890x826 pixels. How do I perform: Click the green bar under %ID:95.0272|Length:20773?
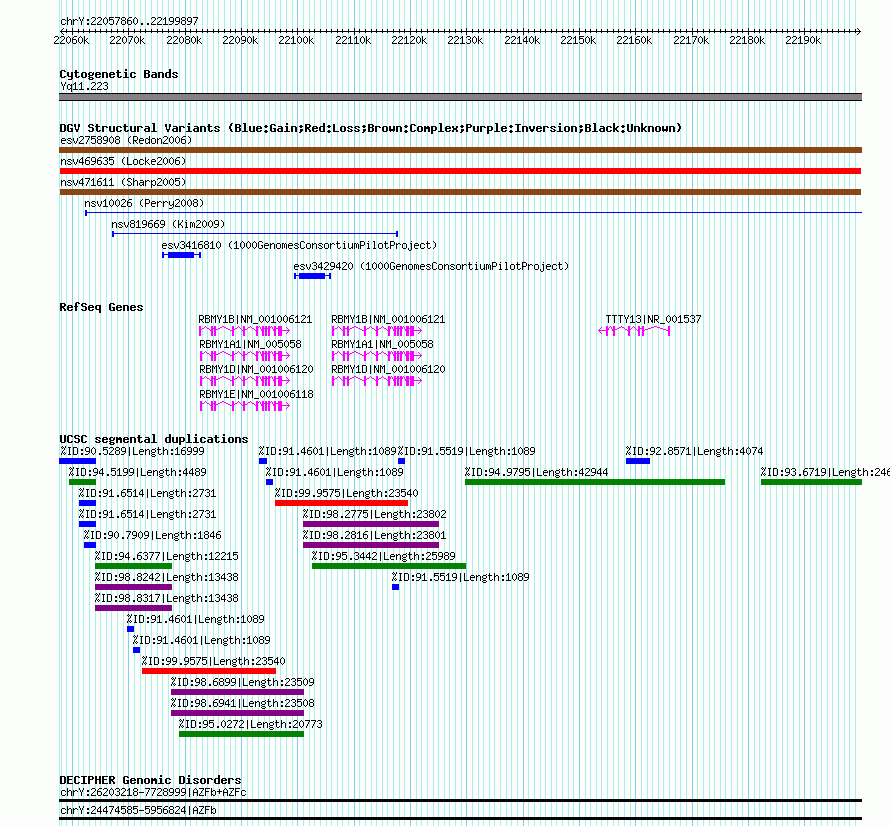coord(241,734)
